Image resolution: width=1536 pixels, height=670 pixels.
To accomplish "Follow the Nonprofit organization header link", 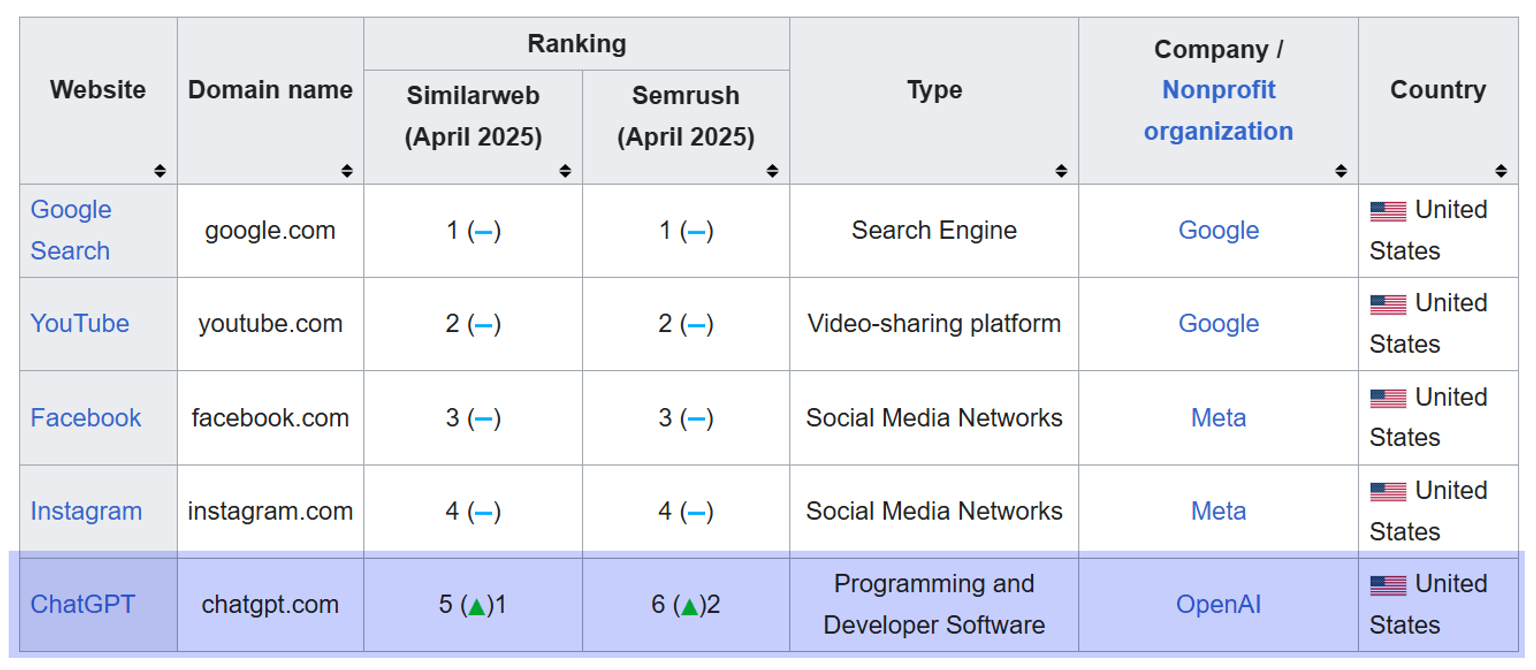I will click(x=1218, y=110).
